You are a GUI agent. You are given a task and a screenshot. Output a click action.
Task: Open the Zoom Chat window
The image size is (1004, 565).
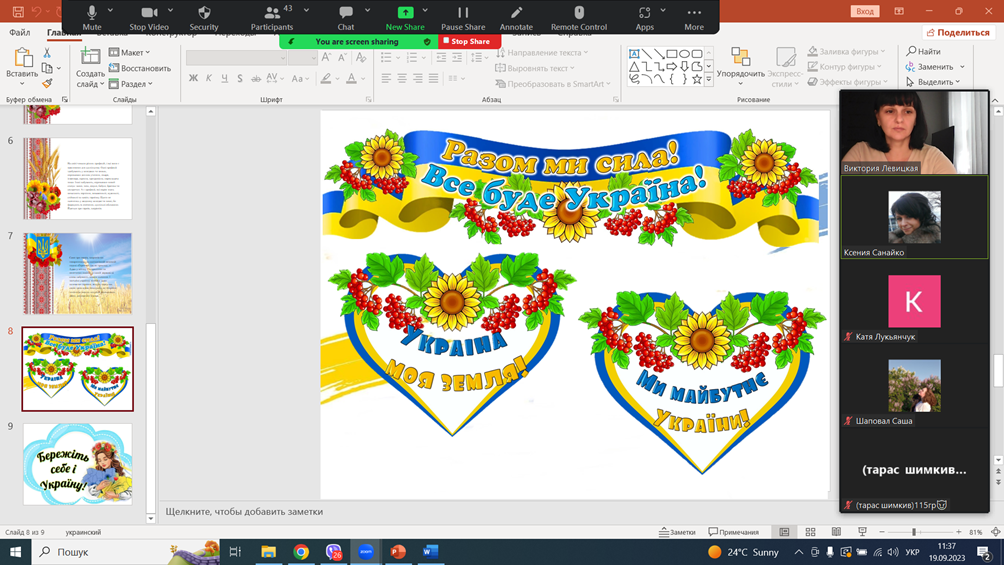346,17
